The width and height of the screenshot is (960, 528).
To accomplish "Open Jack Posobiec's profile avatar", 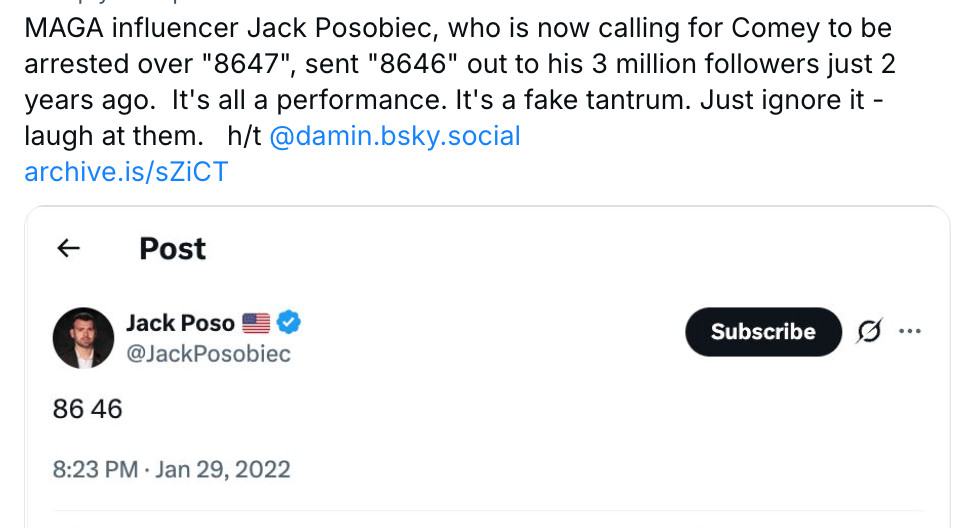I will click(x=83, y=338).
